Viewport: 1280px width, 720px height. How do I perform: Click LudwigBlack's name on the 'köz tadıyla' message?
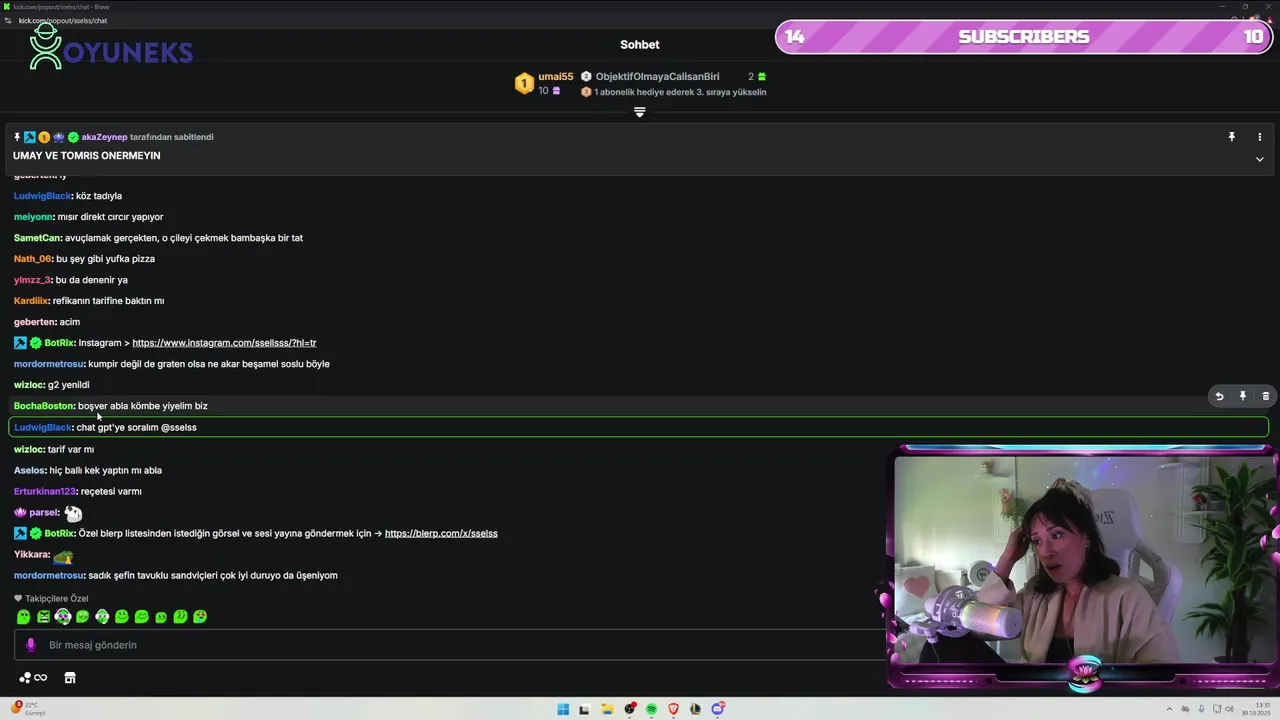point(42,196)
